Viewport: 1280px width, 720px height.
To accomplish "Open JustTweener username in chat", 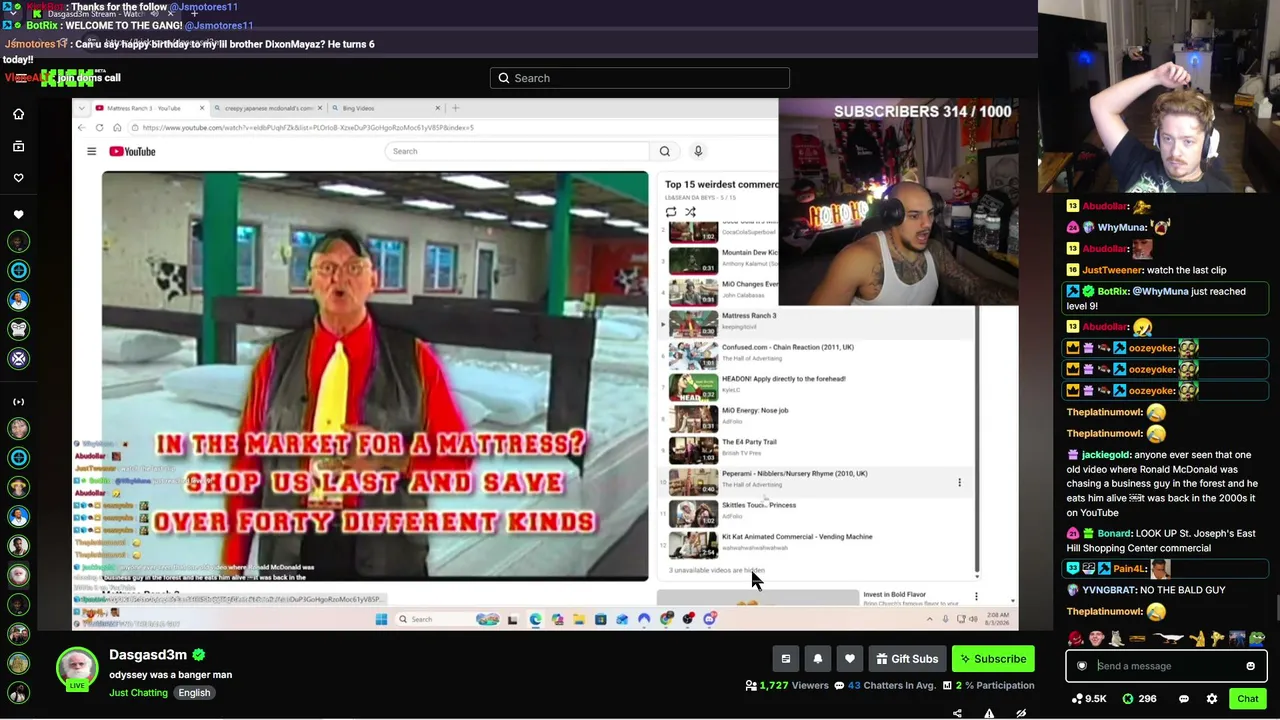I will coord(1112,270).
